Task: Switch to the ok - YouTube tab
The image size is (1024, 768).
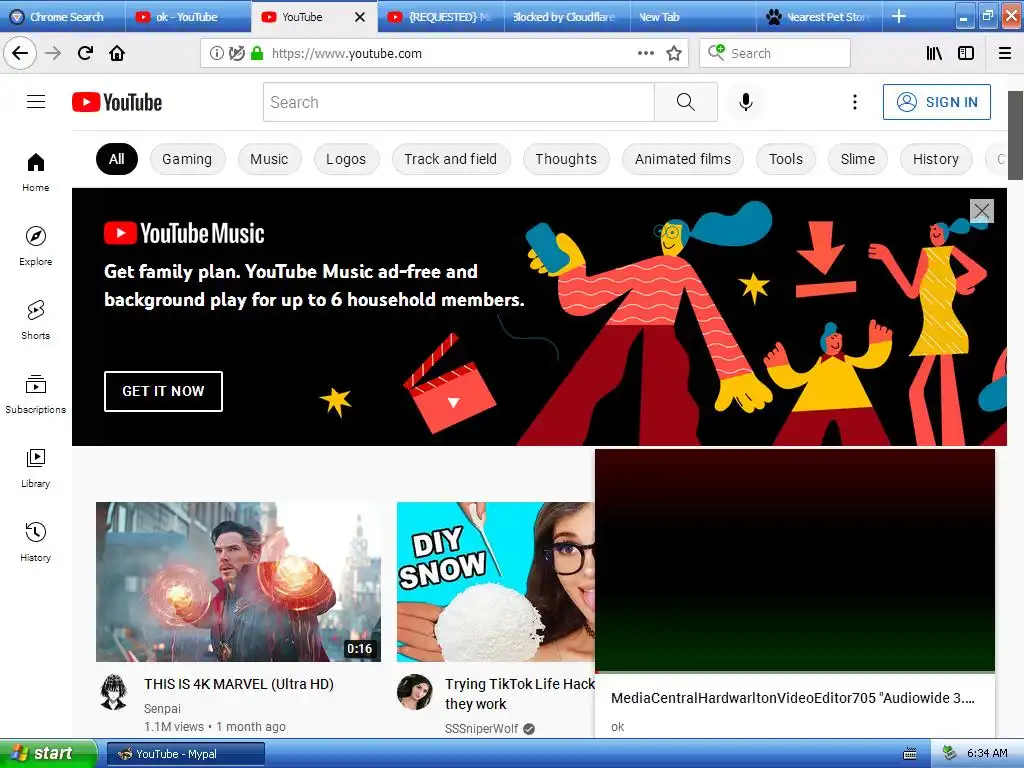Action: tap(187, 16)
